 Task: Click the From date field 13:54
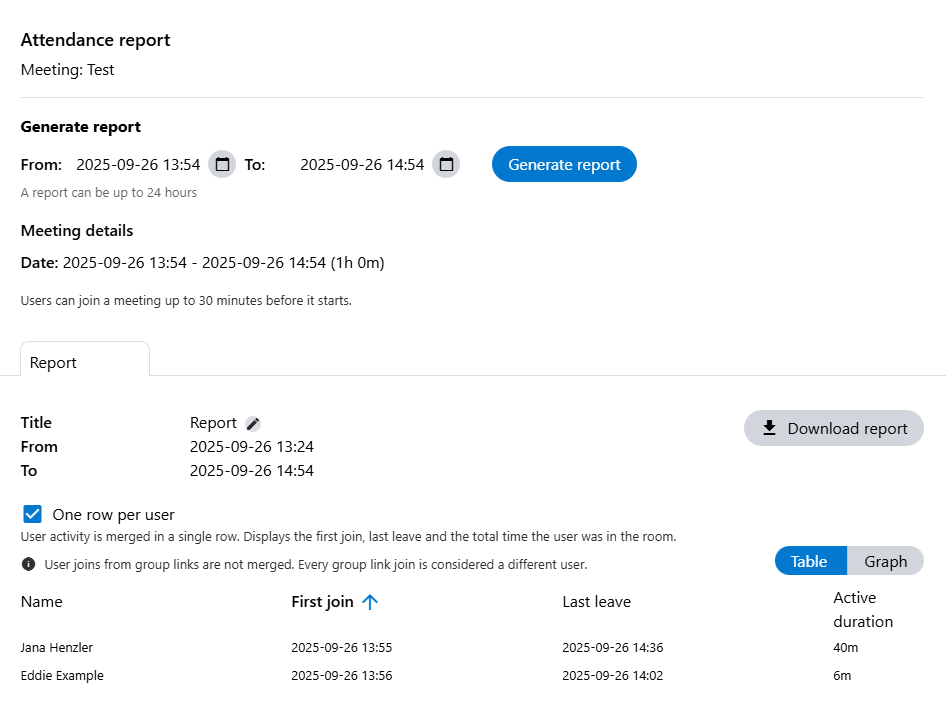point(138,164)
